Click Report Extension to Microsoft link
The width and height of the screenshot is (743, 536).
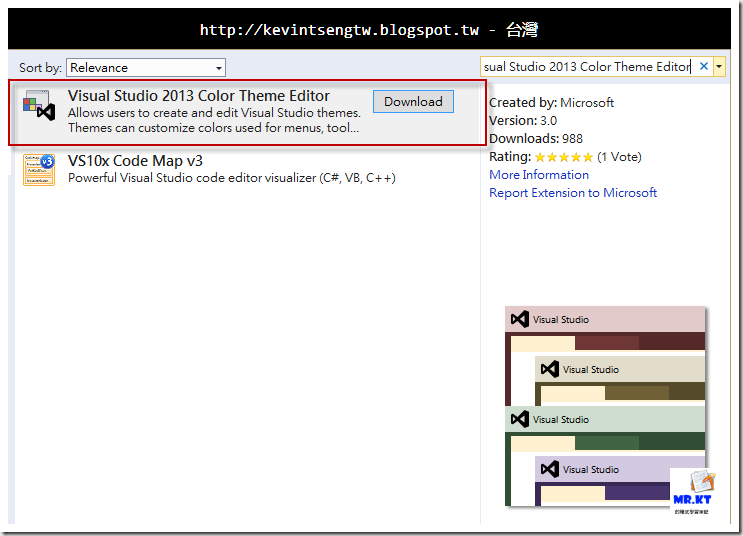point(573,193)
